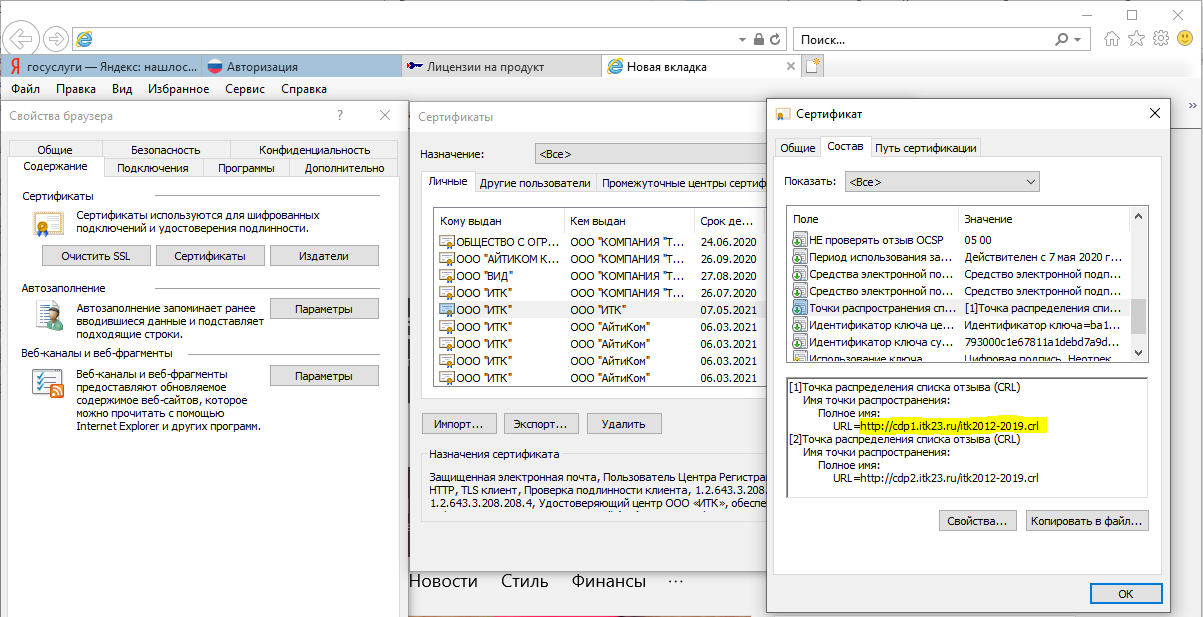
Task: Click the smiley feedback icon
Action: coord(1184,39)
